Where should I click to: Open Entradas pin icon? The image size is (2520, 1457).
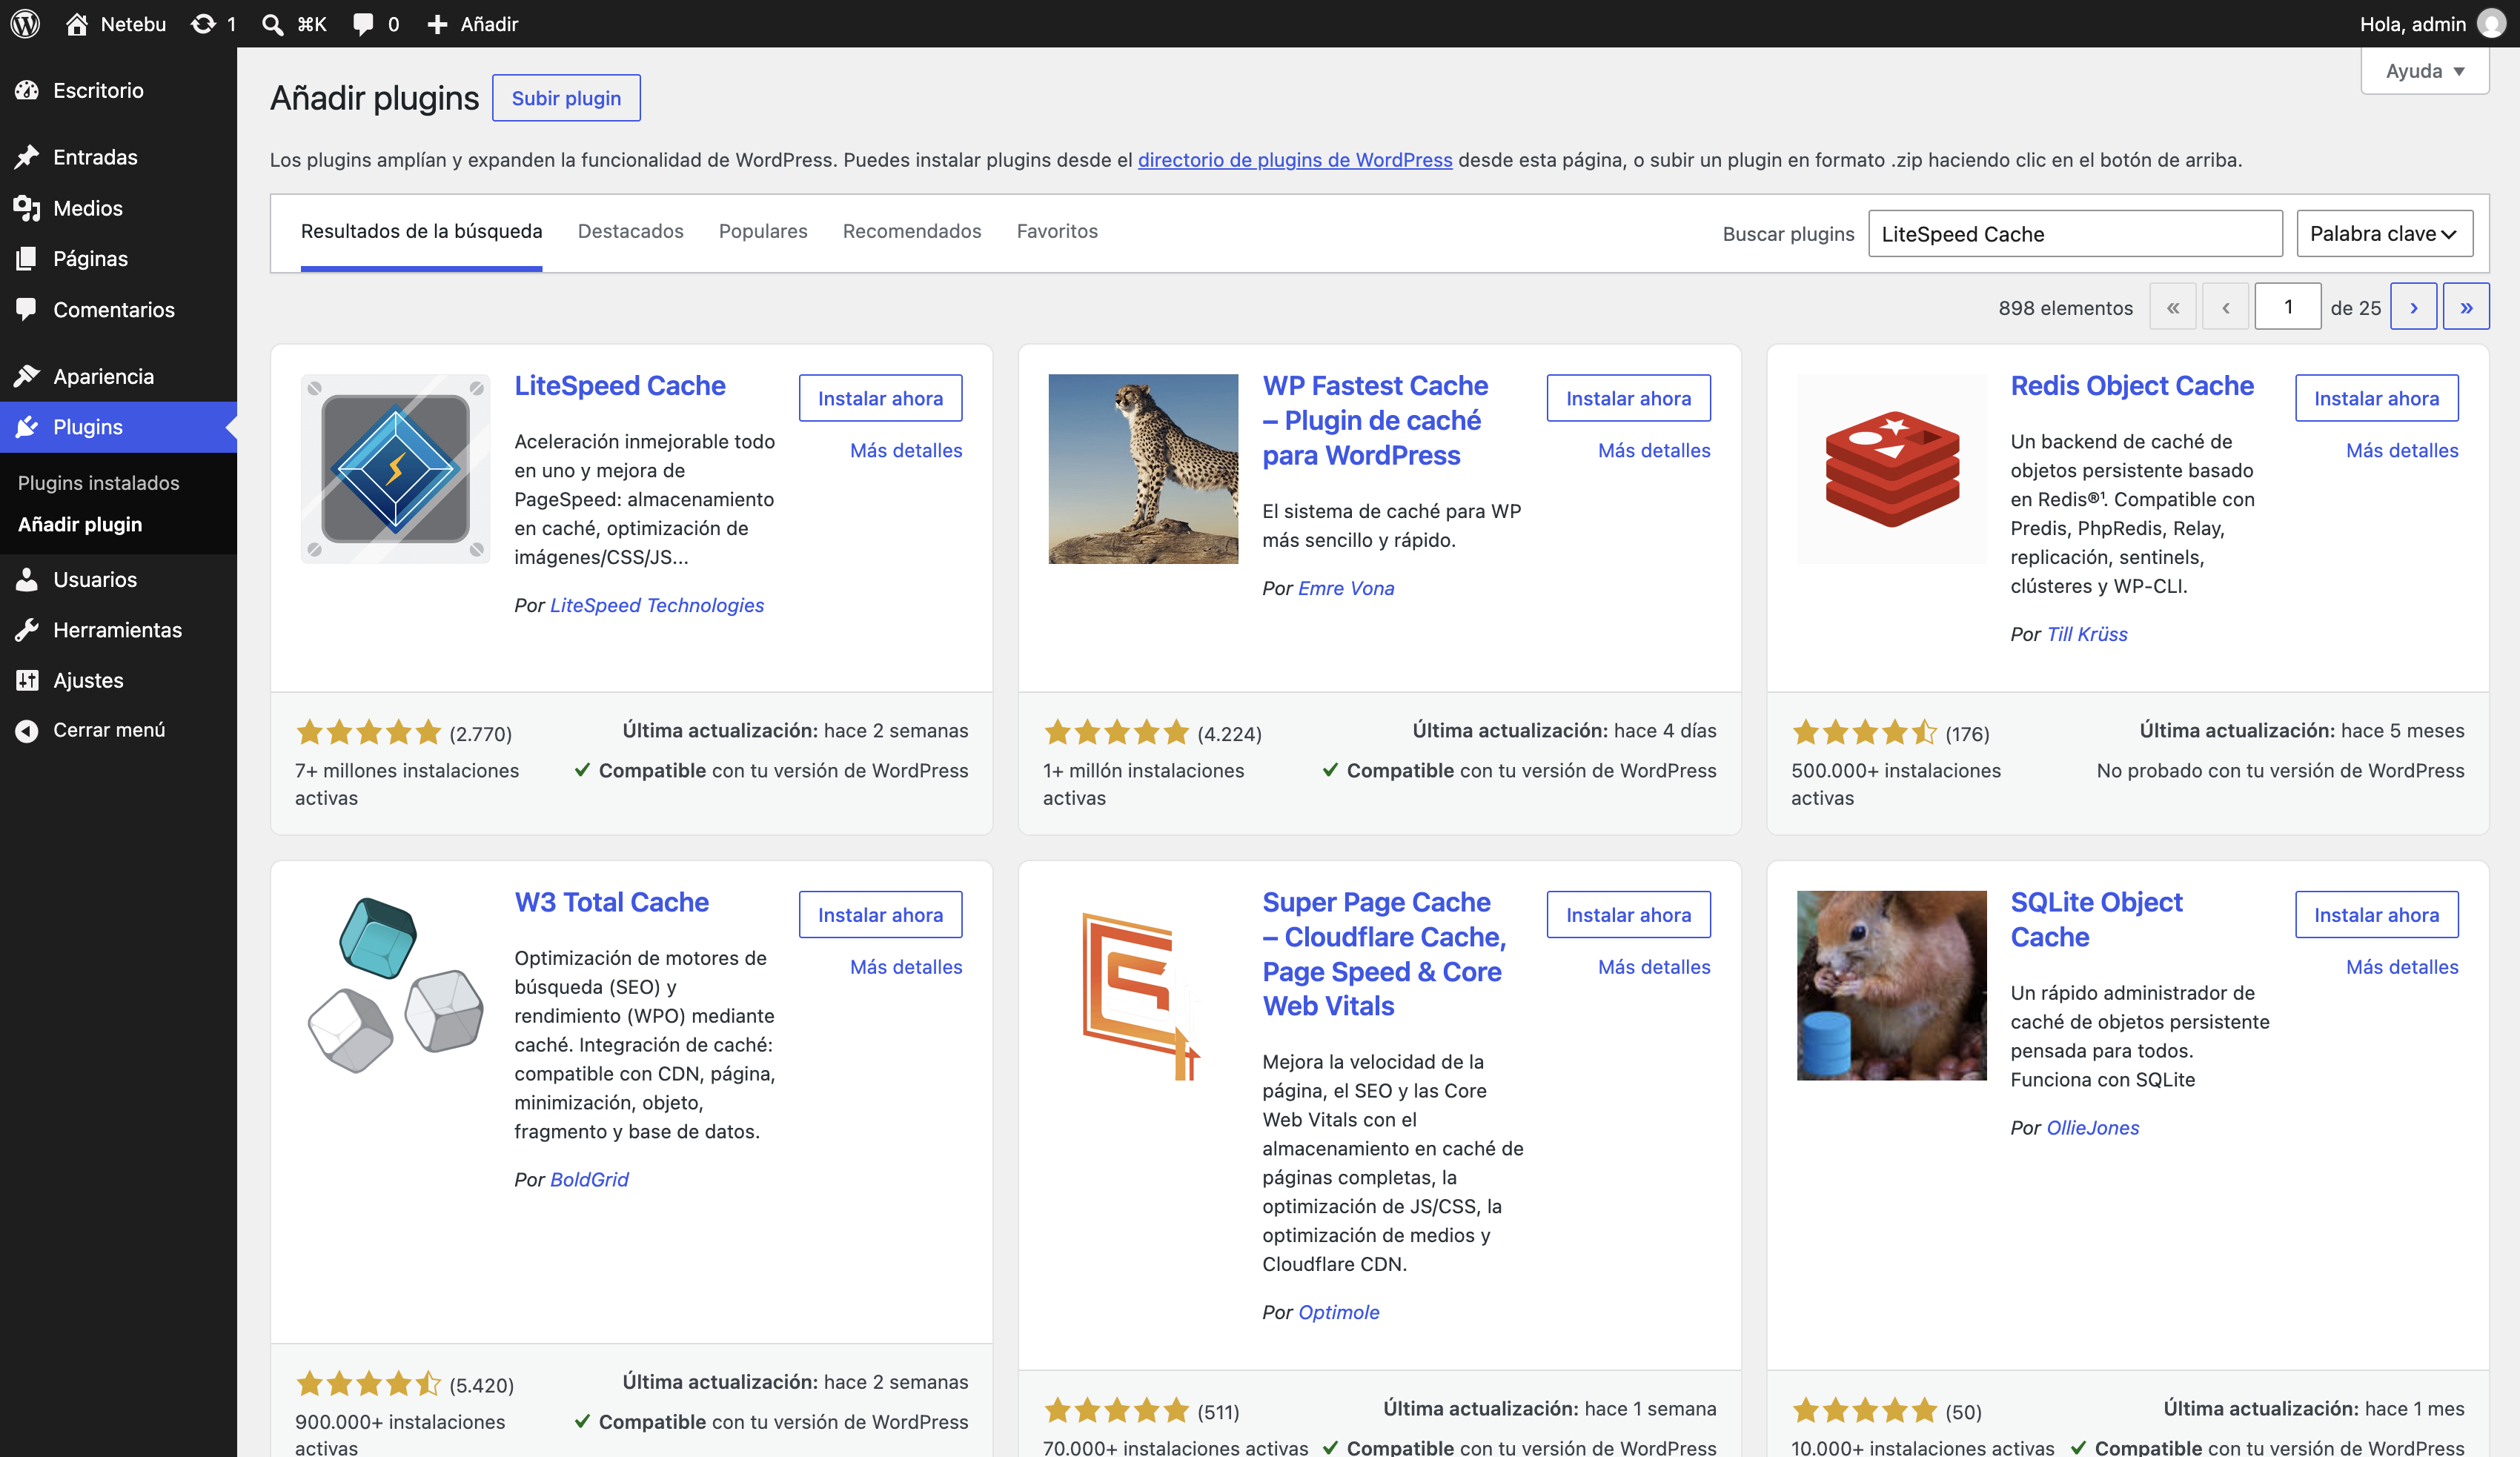(27, 157)
